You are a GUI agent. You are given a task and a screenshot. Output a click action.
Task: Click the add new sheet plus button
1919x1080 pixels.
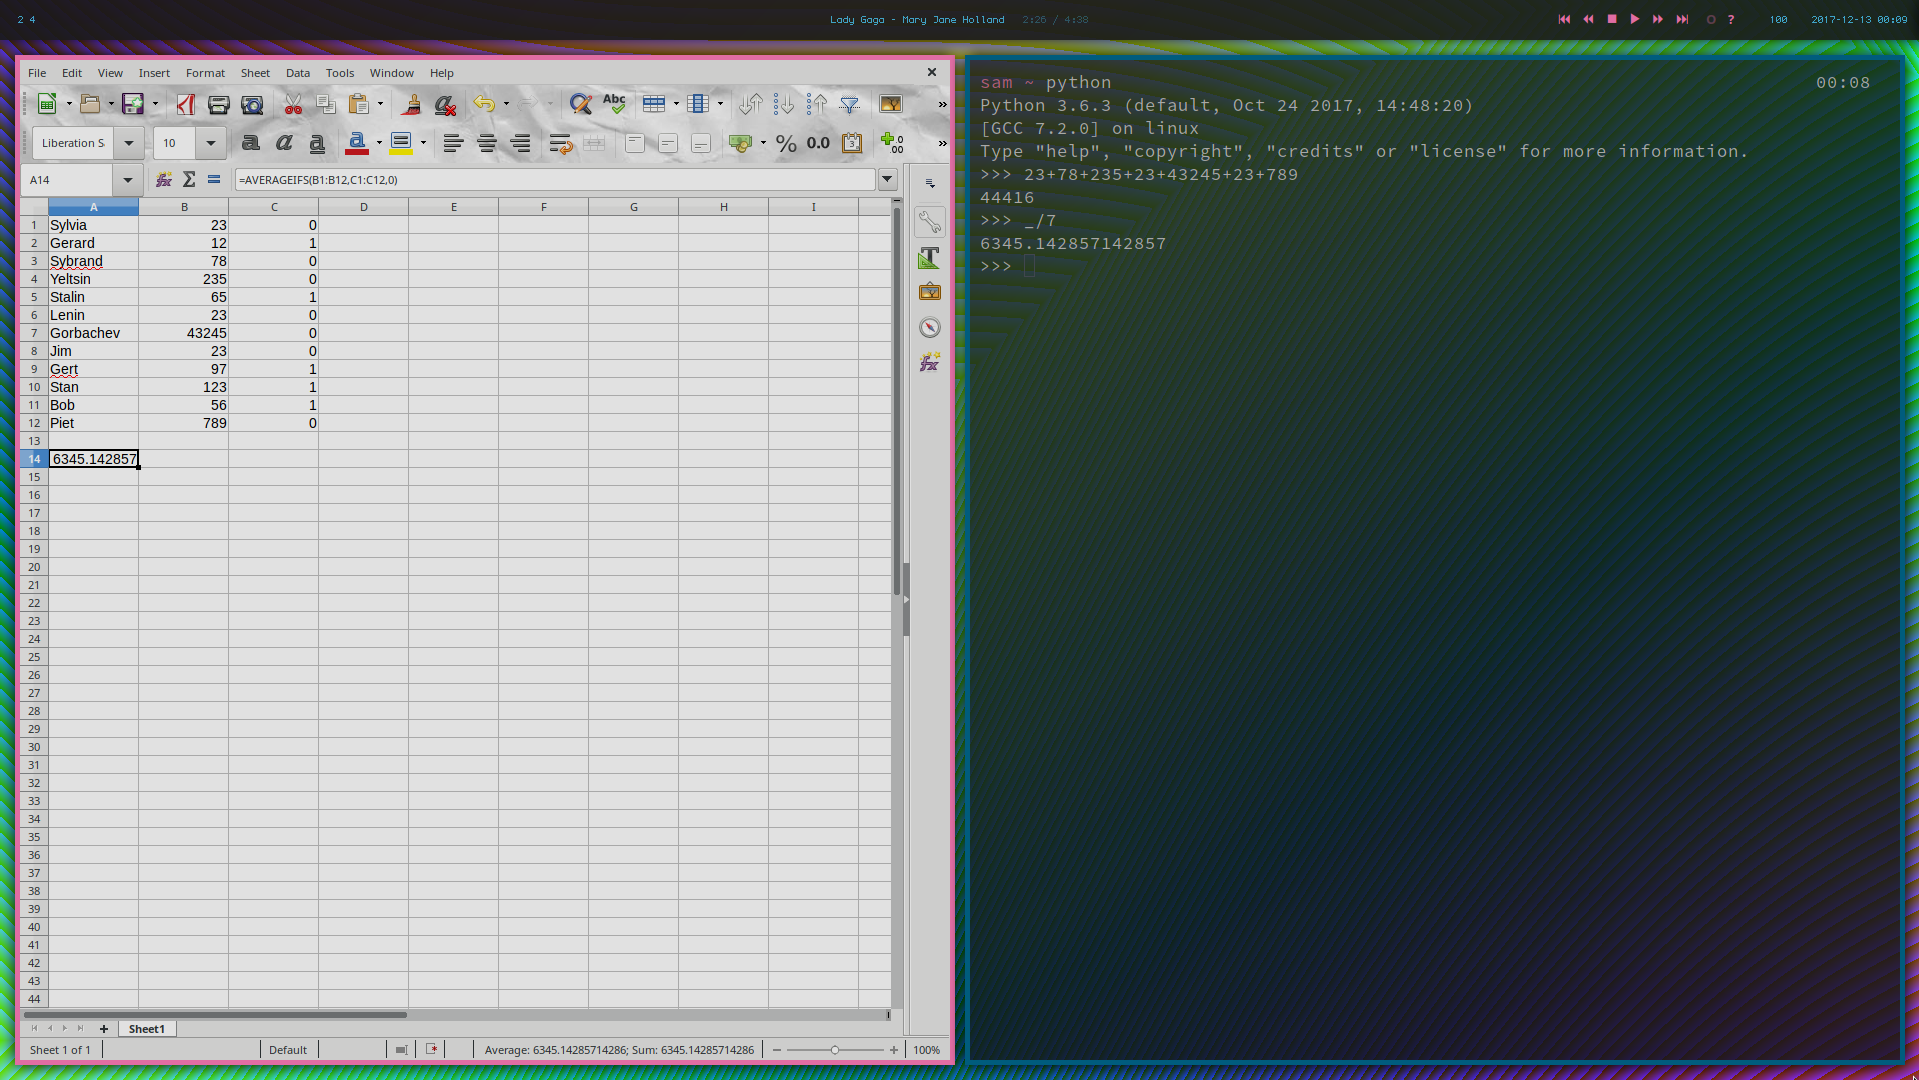pyautogui.click(x=103, y=1029)
